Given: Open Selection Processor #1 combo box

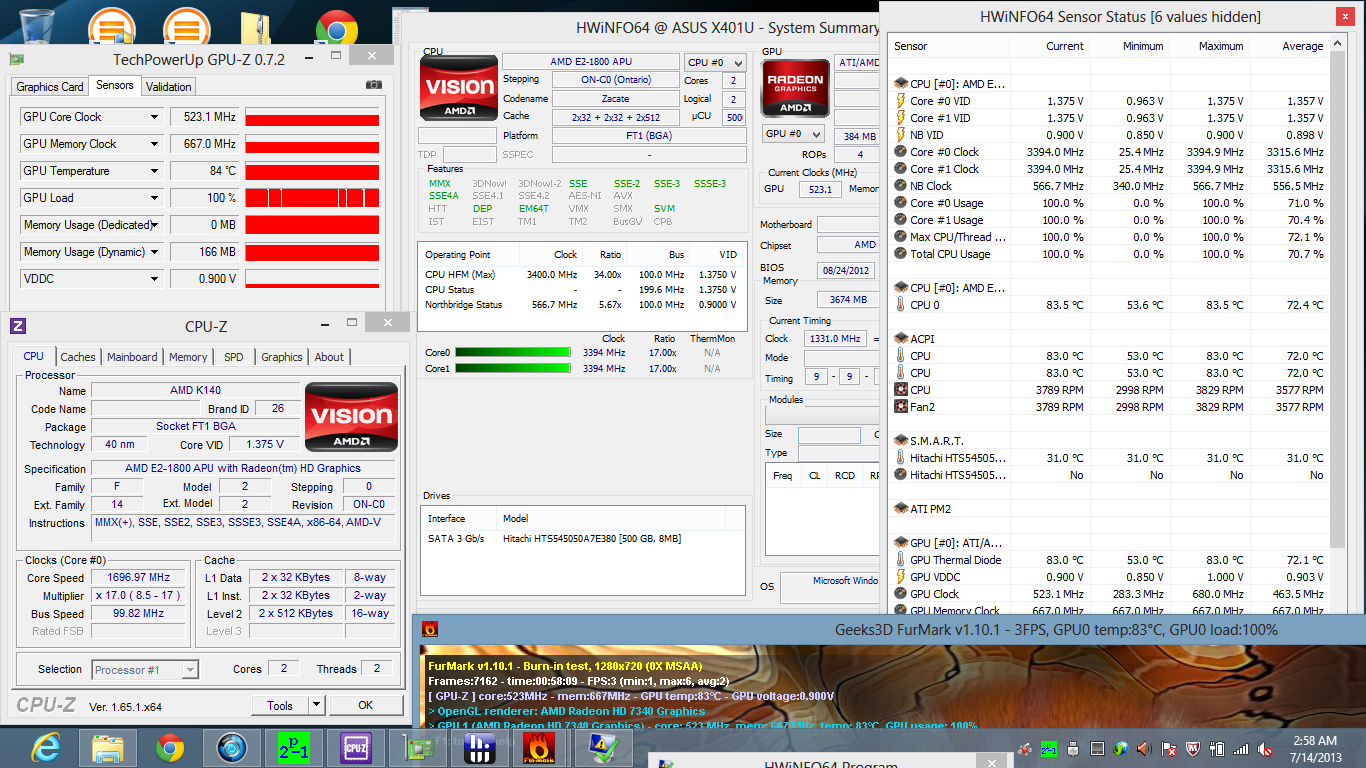Looking at the screenshot, I should (x=145, y=670).
